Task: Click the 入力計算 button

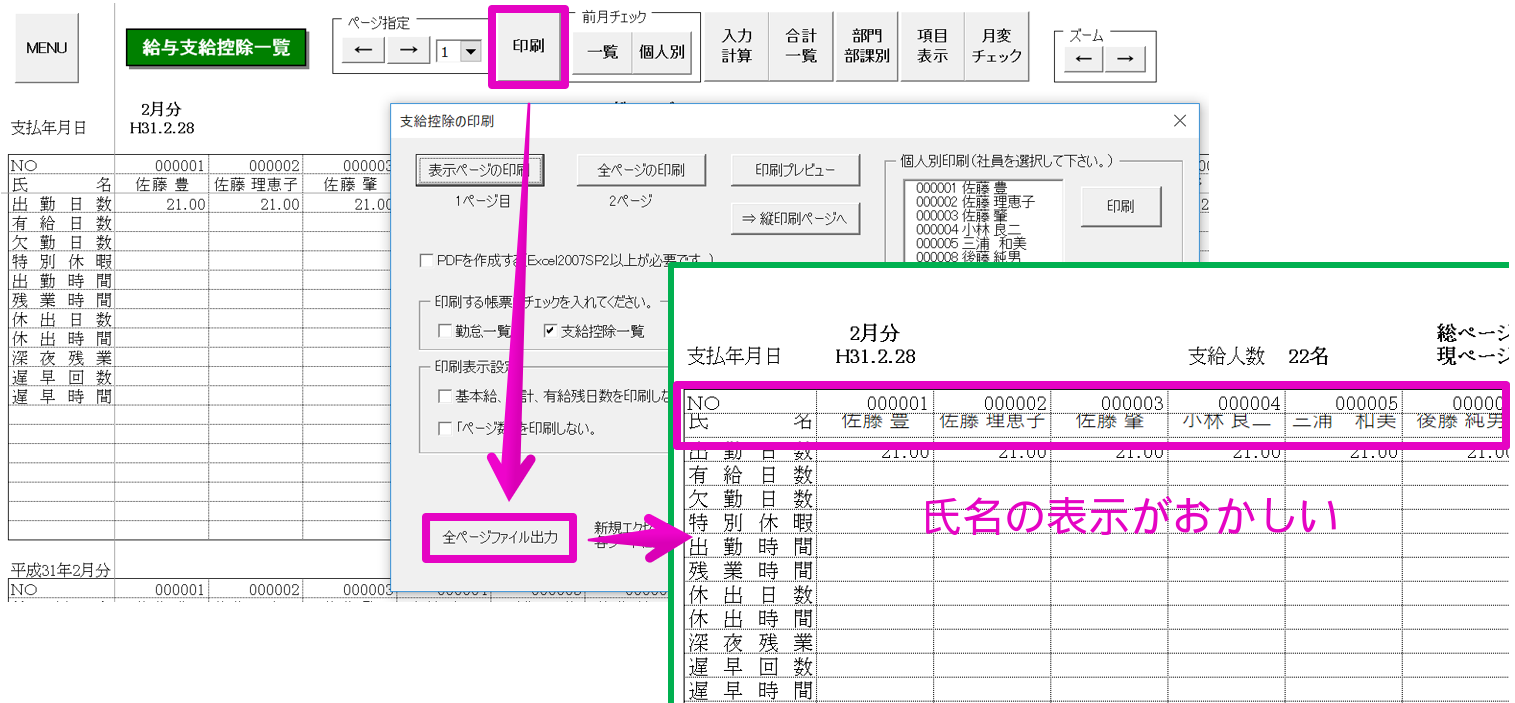Action: click(x=737, y=46)
